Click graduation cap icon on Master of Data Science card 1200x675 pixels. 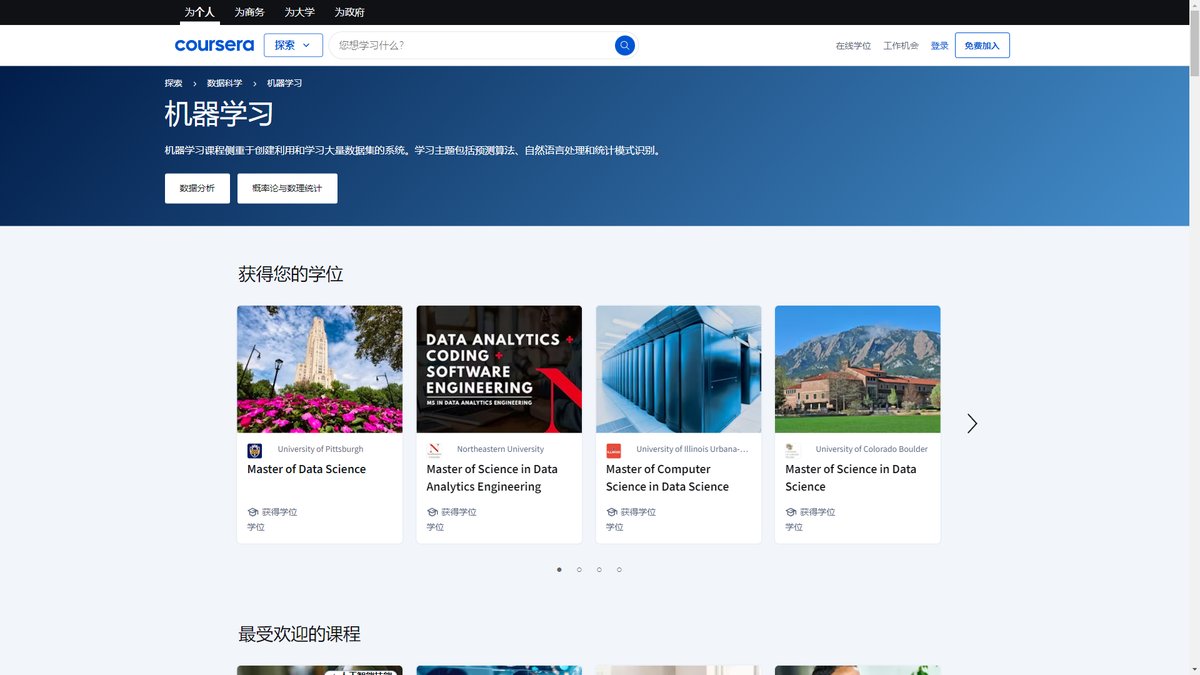tap(253, 512)
